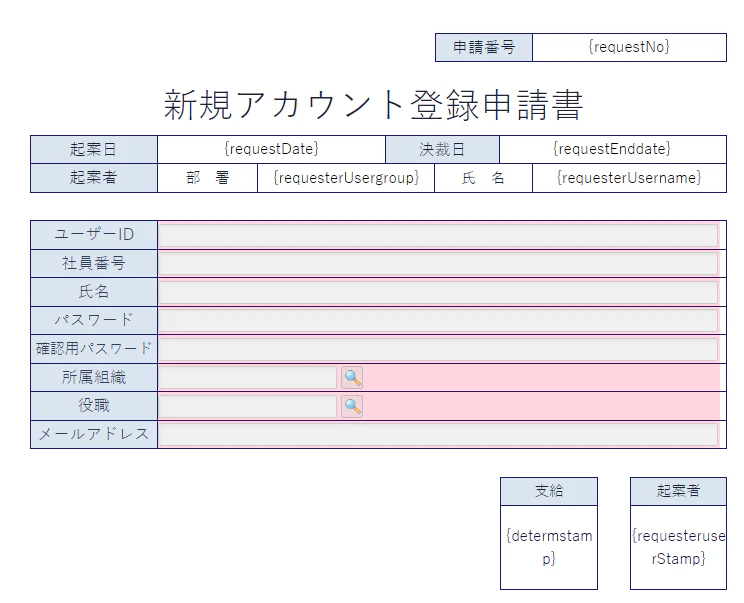Viewport: 744px width, 603px height.
Task: Select the {requestEnddate} placeholder cell
Action: 613,149
